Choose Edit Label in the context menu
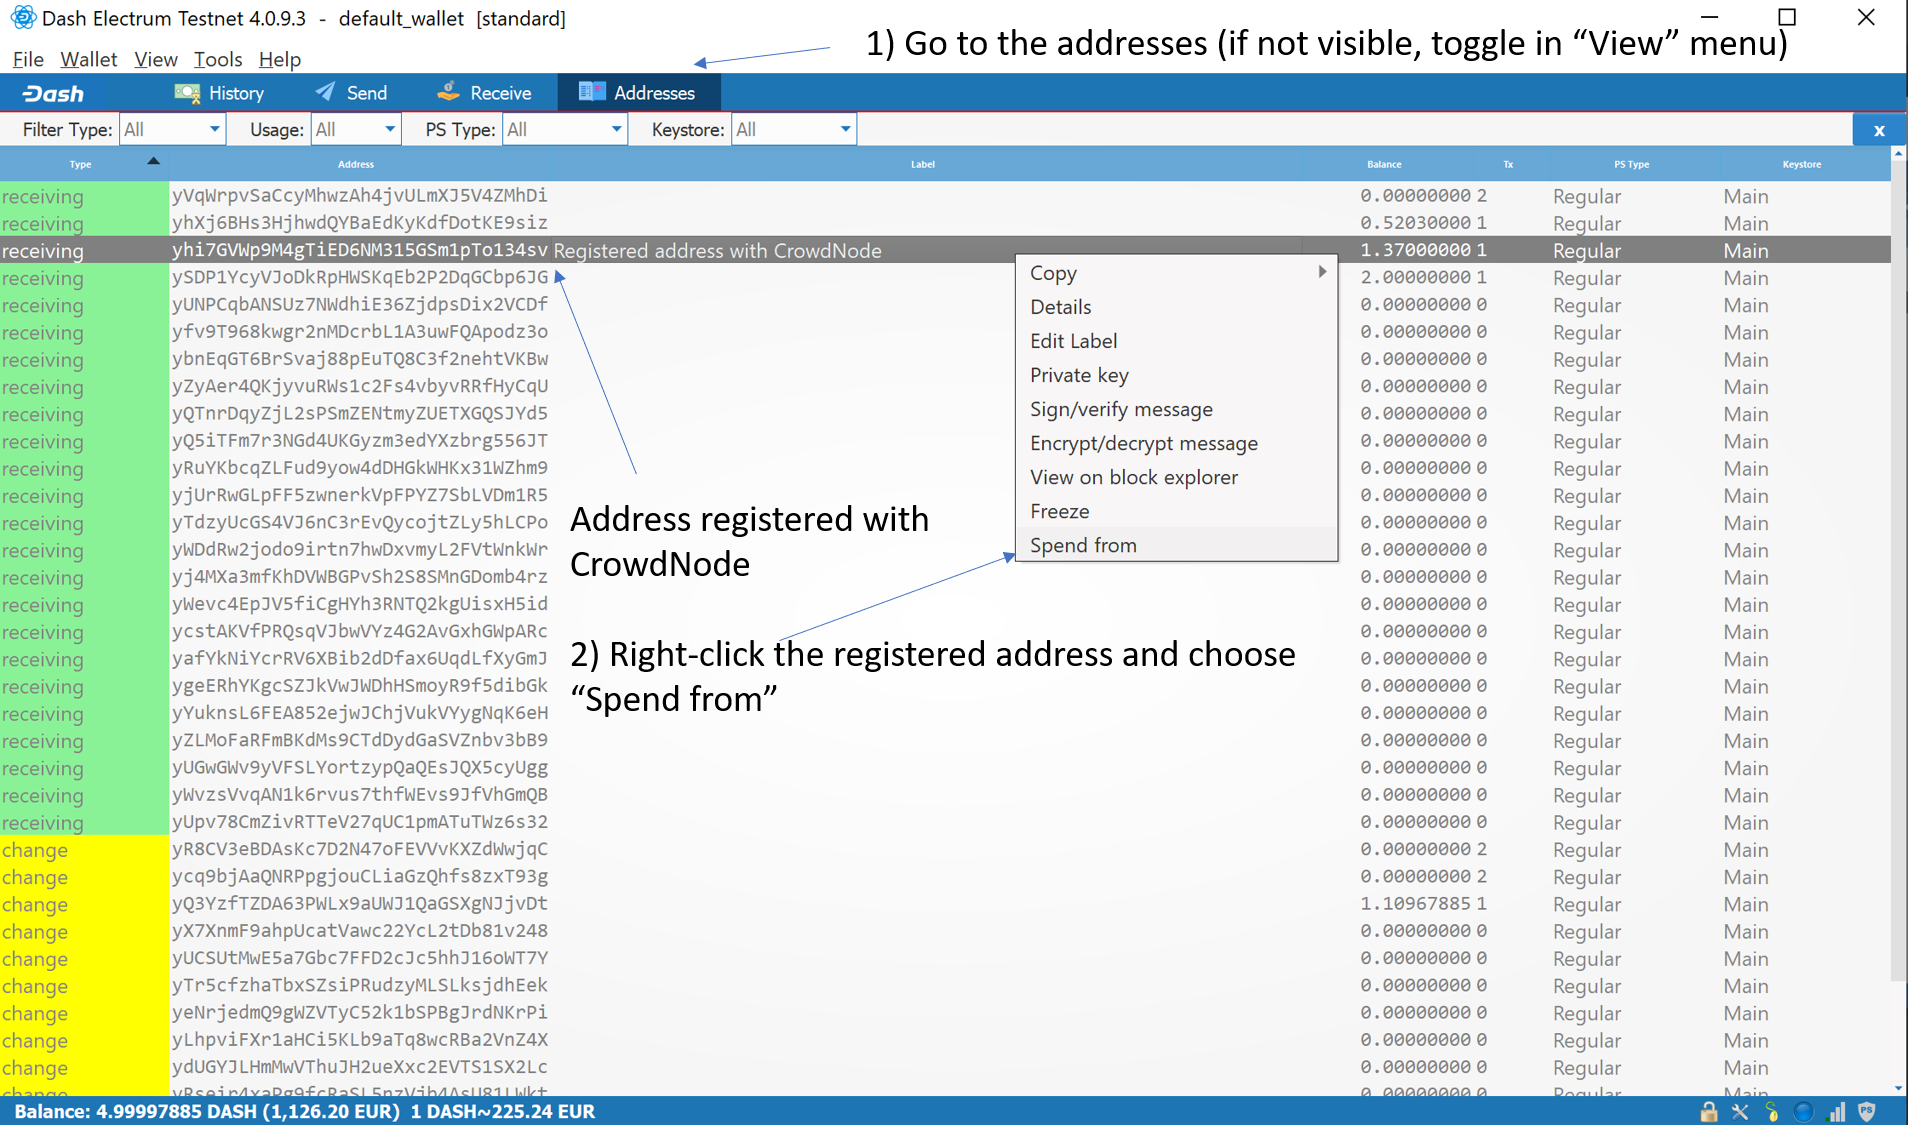Viewport: 1908px width, 1125px height. click(x=1177, y=341)
